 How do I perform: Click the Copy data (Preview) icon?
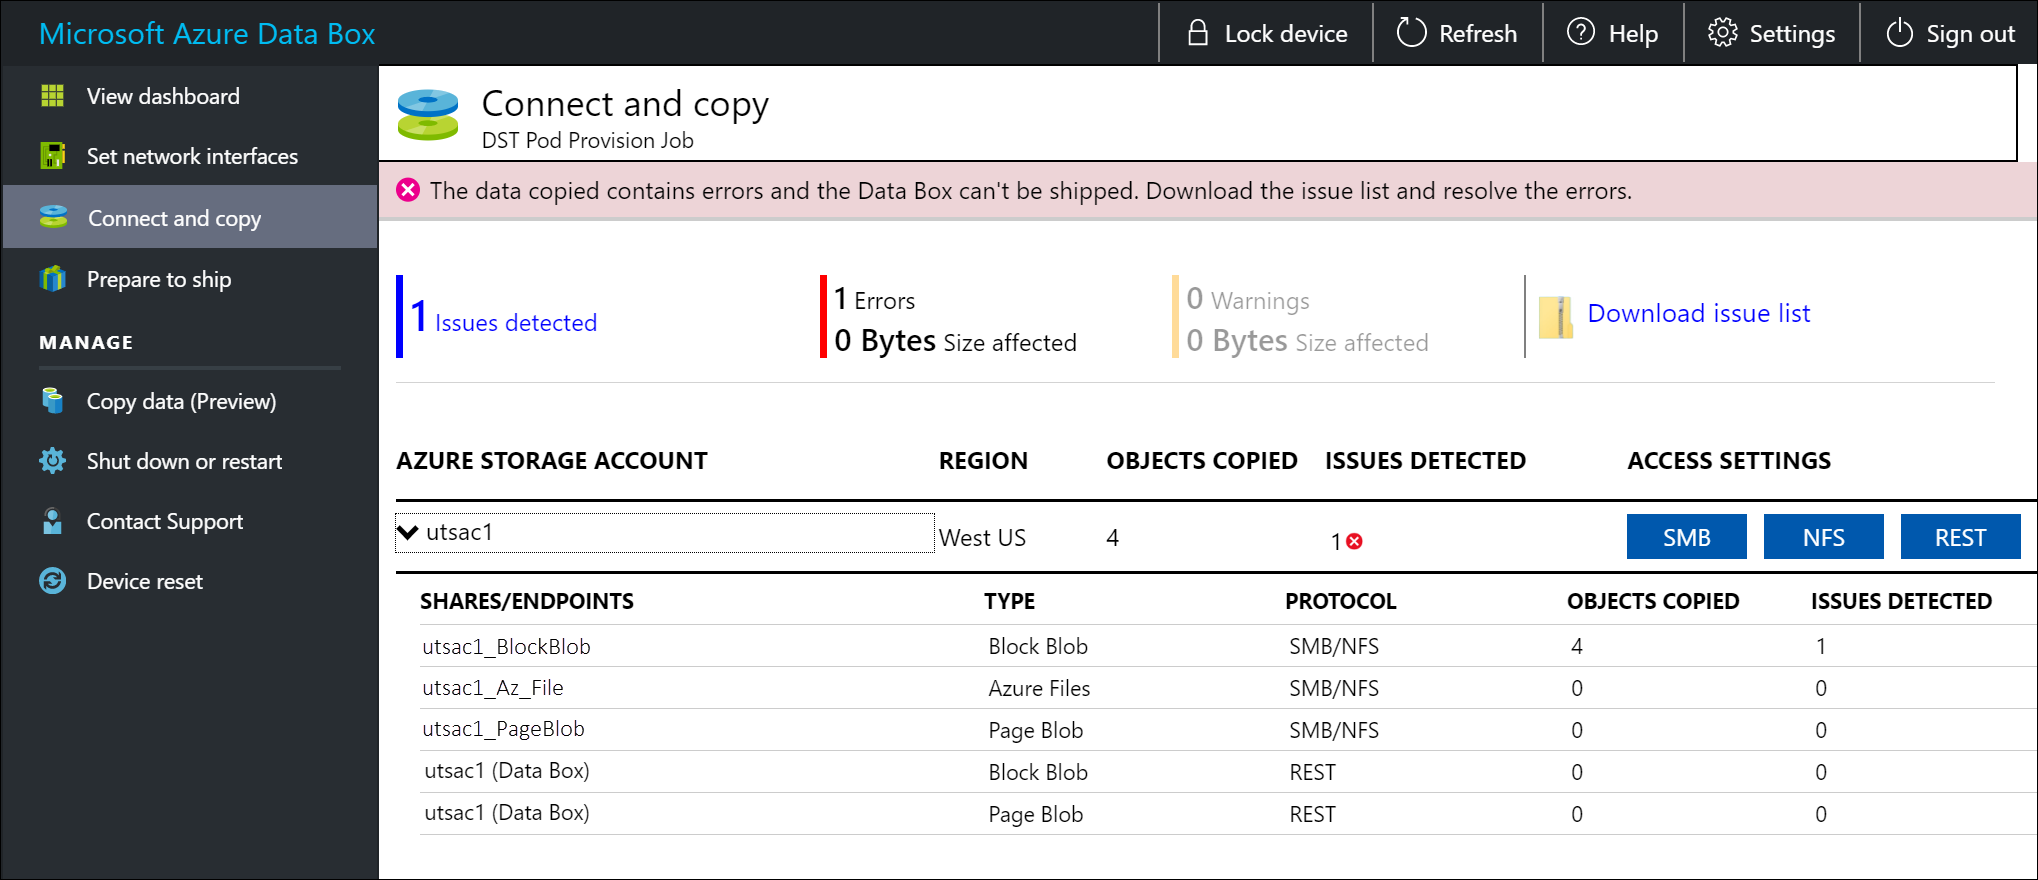(x=52, y=401)
